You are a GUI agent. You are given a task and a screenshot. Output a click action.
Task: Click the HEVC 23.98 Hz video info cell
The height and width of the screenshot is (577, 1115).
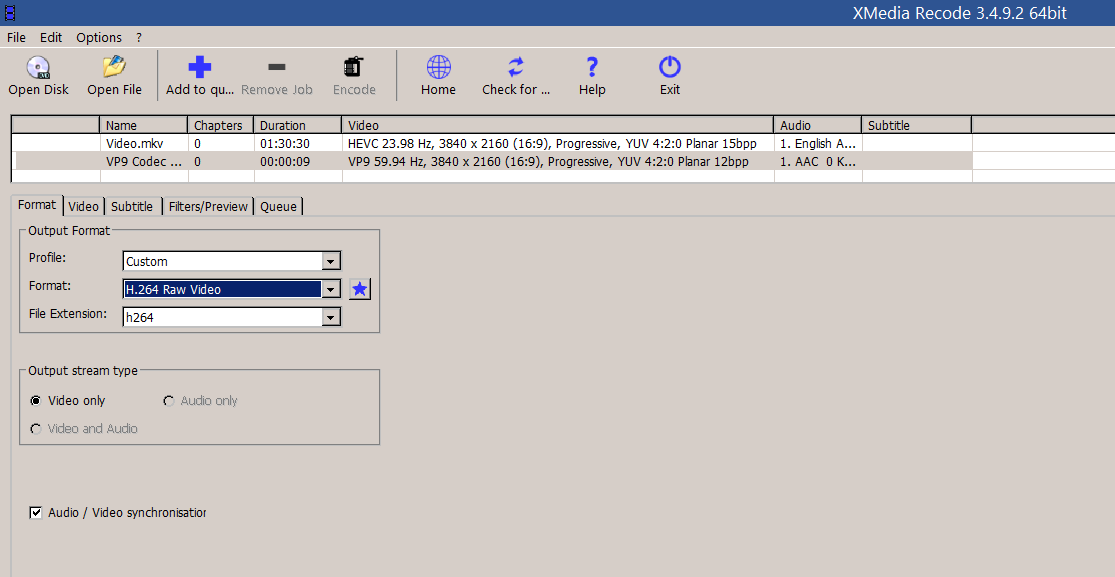point(558,144)
